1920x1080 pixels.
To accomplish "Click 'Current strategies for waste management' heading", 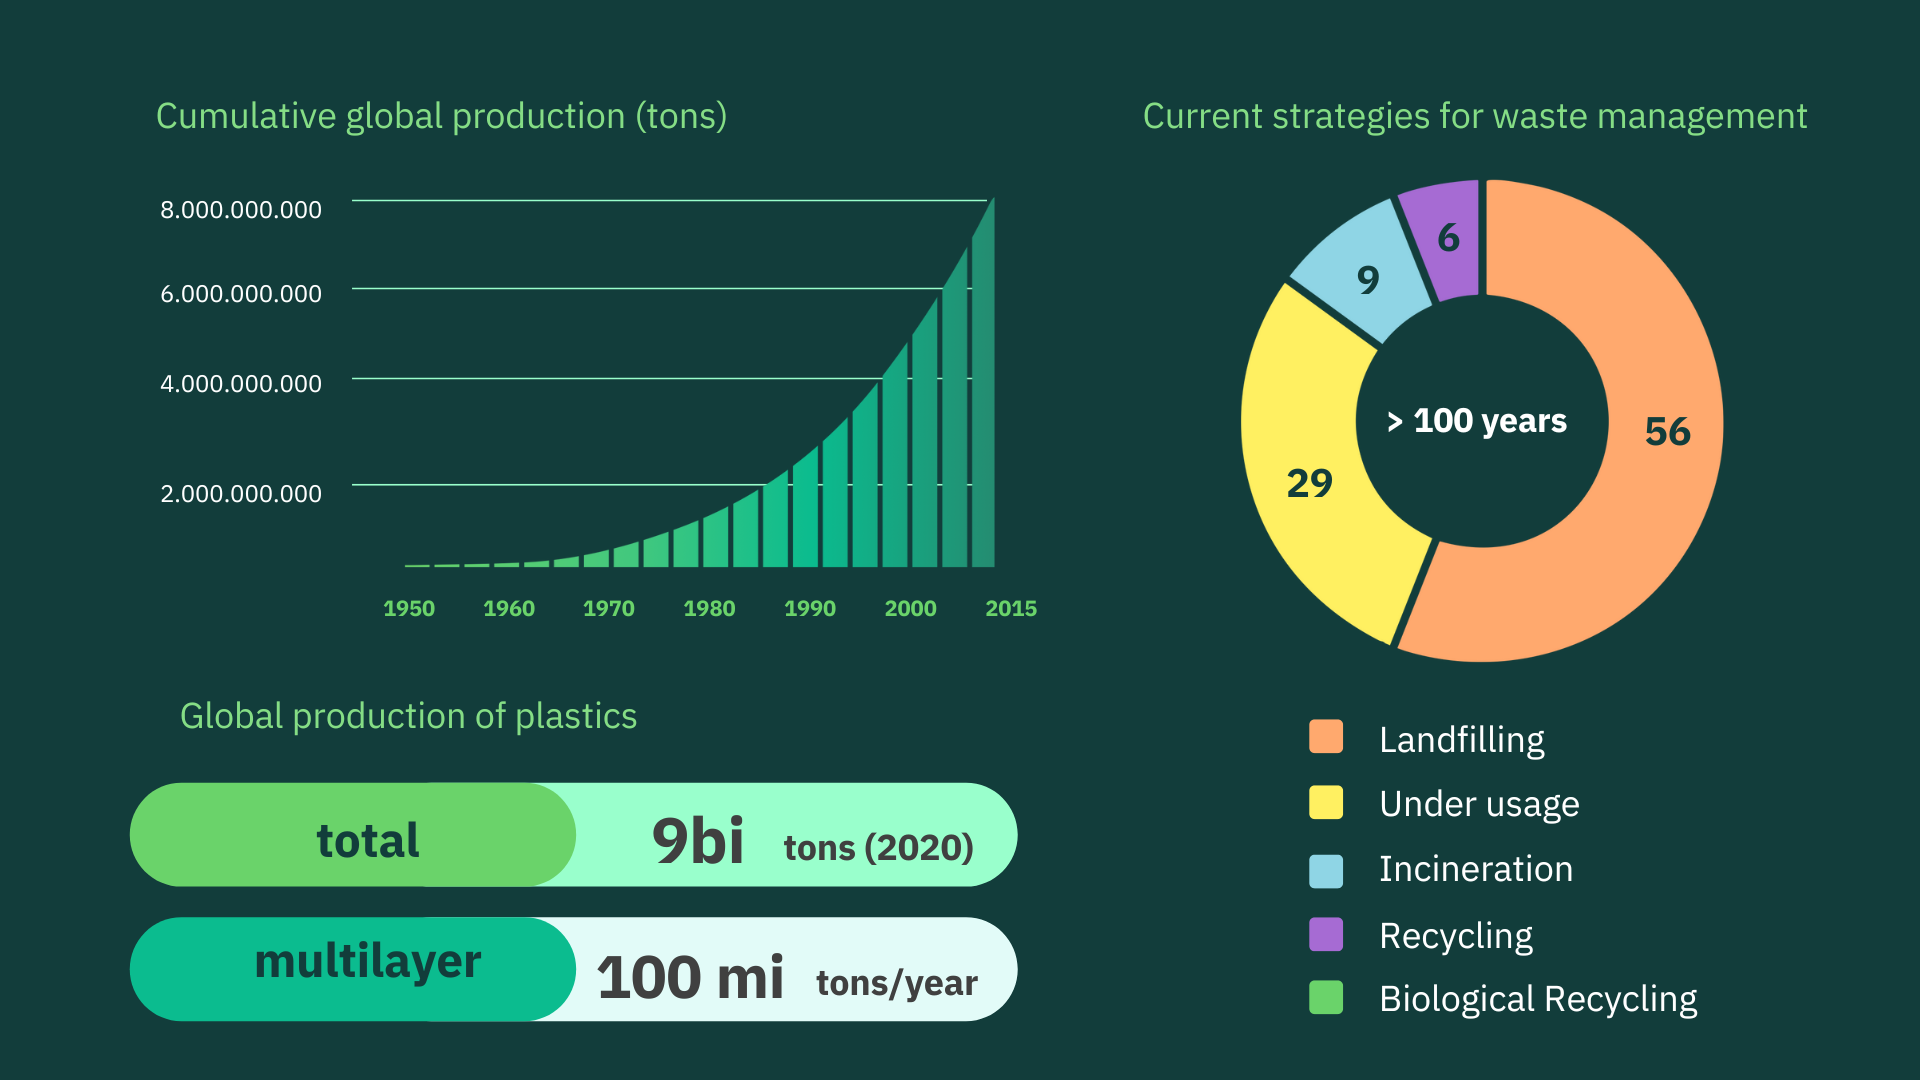I will [1474, 117].
